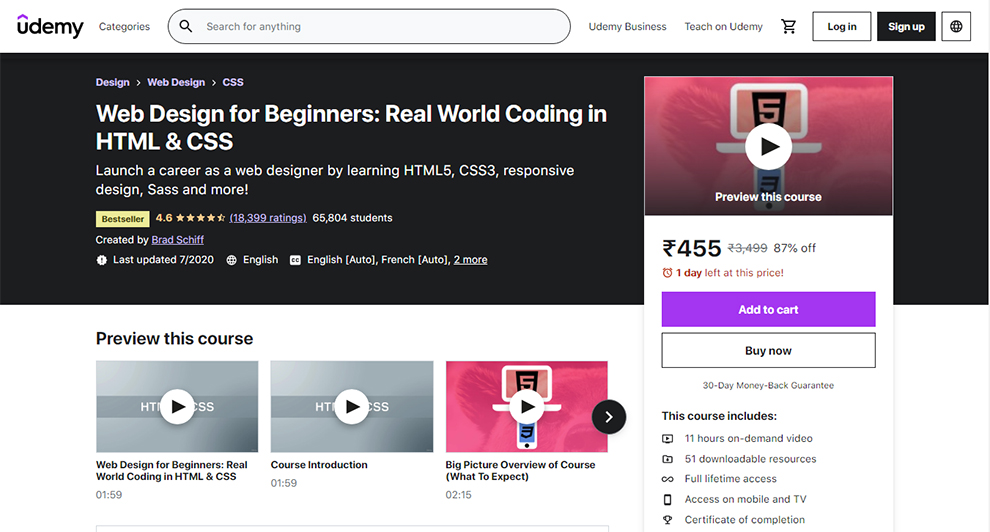Click the Full lifetime access text
Image resolution: width=990 pixels, height=532 pixels.
[731, 479]
